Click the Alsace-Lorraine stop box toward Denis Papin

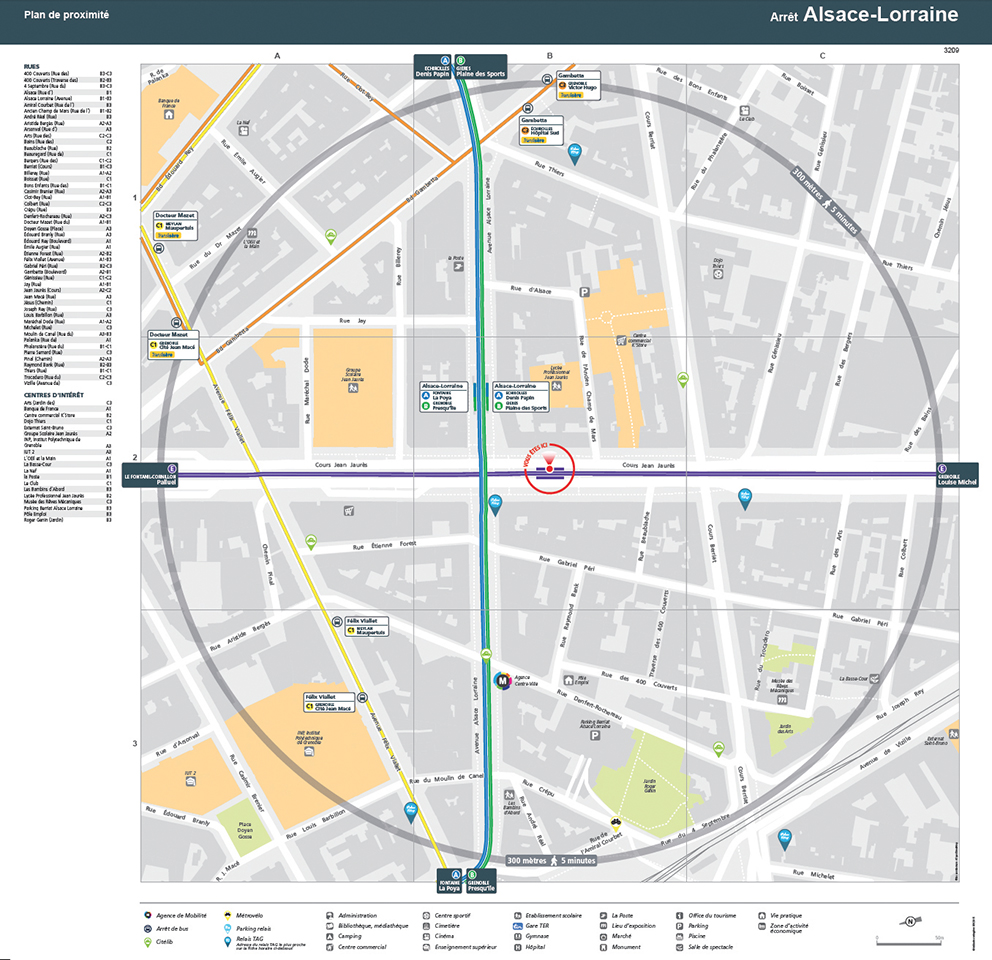point(521,397)
